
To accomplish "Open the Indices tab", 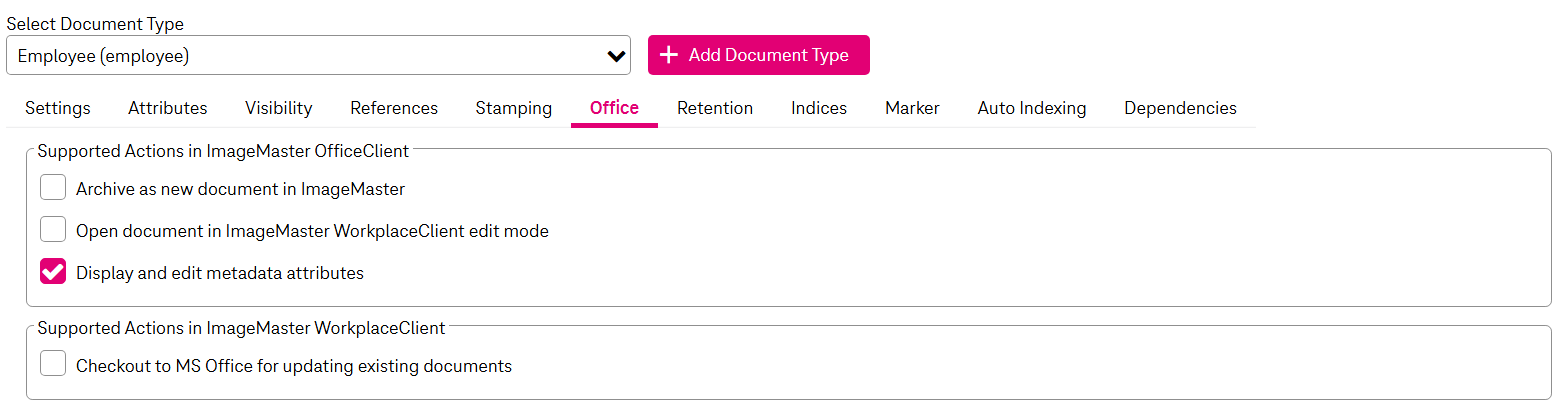I will pyautogui.click(x=819, y=108).
